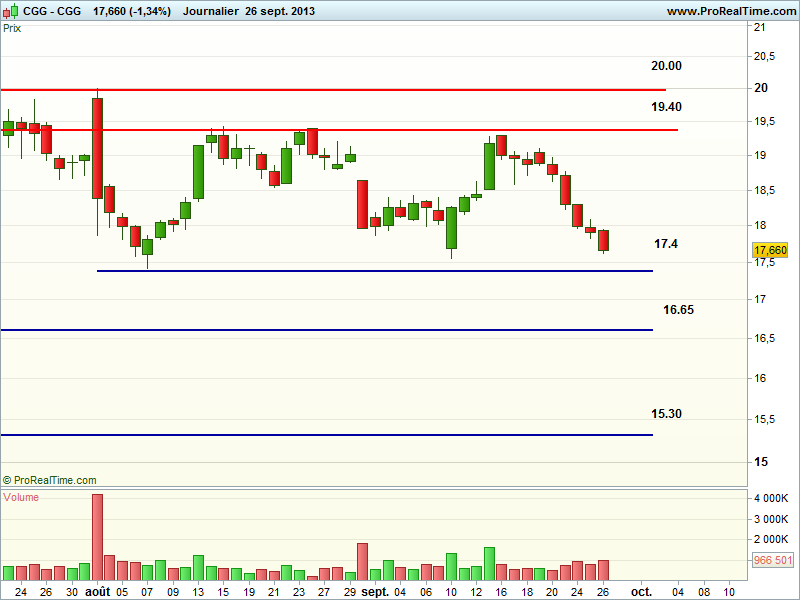Viewport: 800px width, 600px height.
Task: Click the 16.65 text annotation
Action: [x=678, y=310]
